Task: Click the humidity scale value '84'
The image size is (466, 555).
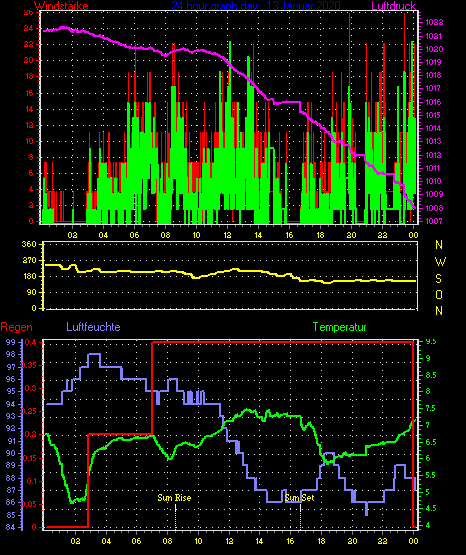Action: coord(11,527)
